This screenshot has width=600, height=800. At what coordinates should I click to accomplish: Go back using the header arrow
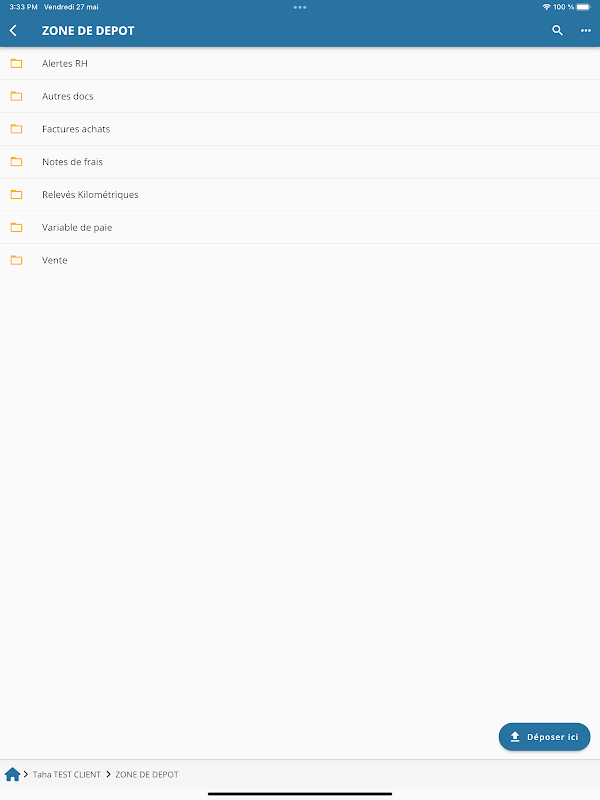pos(13,31)
